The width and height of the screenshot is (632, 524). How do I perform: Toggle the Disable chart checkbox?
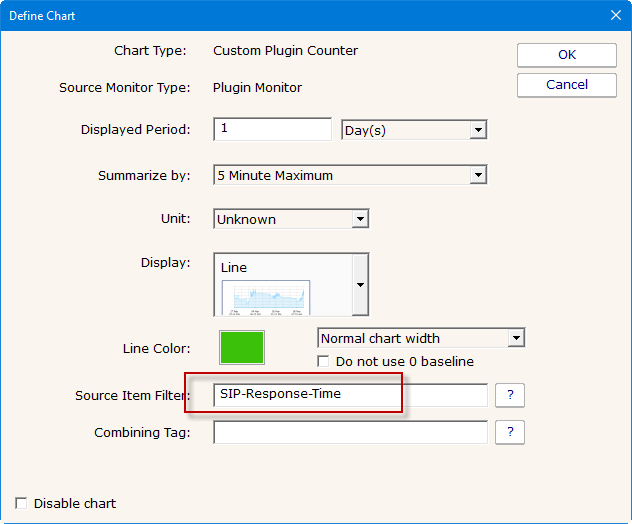(21, 503)
